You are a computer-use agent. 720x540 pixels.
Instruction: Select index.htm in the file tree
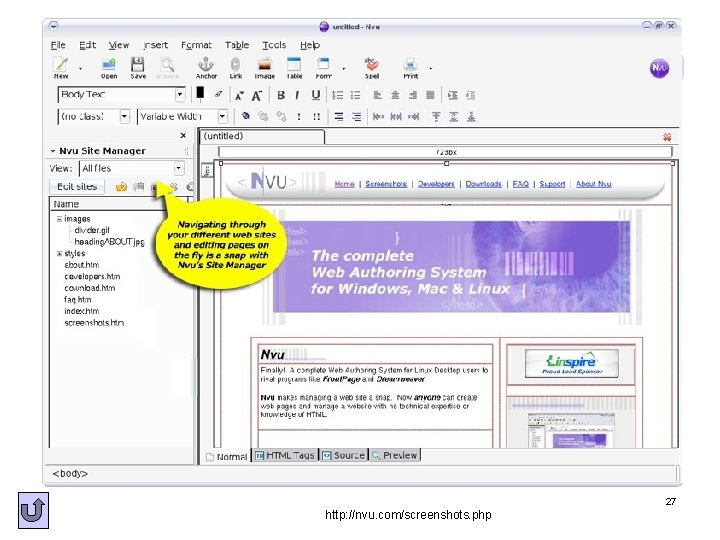[x=81, y=311]
